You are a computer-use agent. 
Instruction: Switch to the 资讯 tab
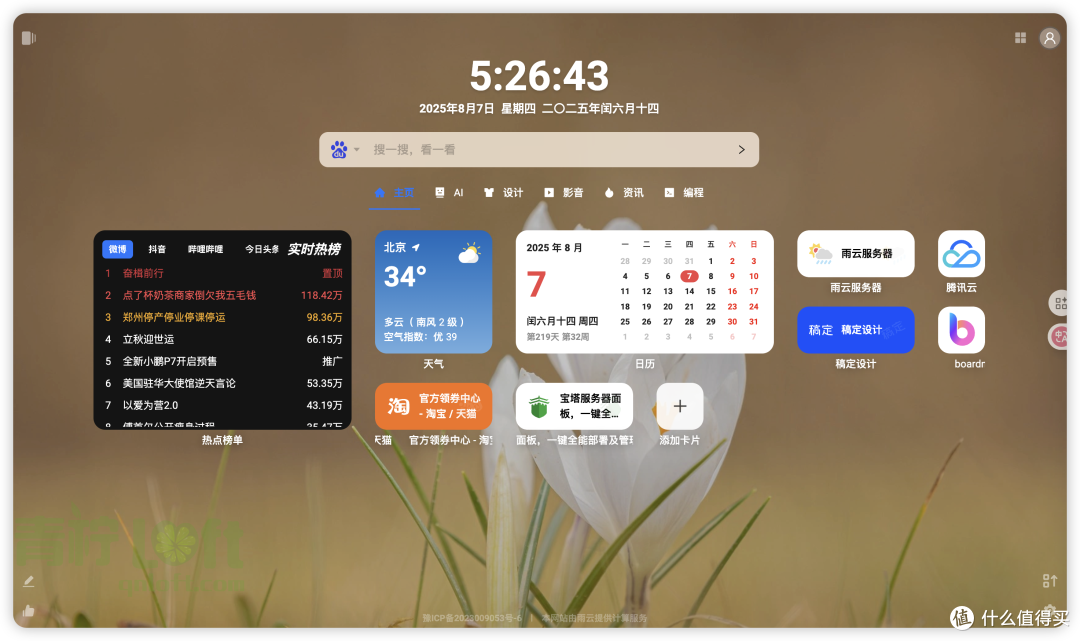pyautogui.click(x=624, y=193)
